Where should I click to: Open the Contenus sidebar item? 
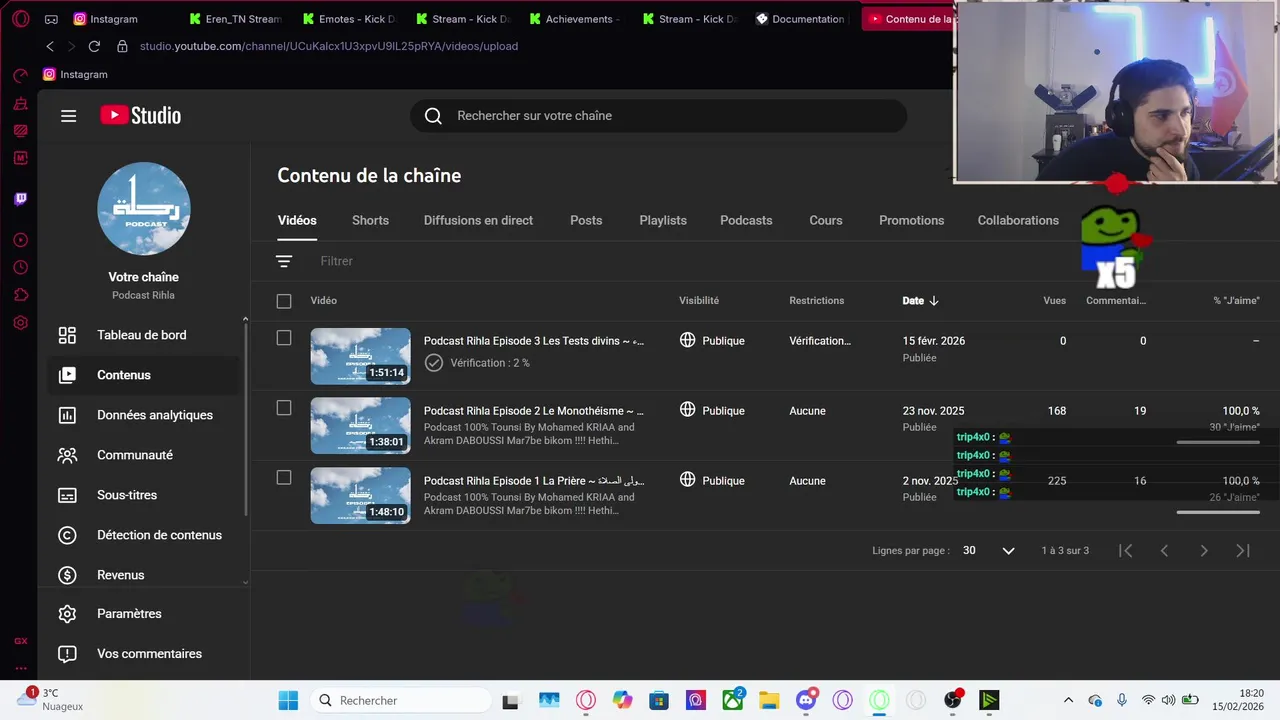[143, 375]
